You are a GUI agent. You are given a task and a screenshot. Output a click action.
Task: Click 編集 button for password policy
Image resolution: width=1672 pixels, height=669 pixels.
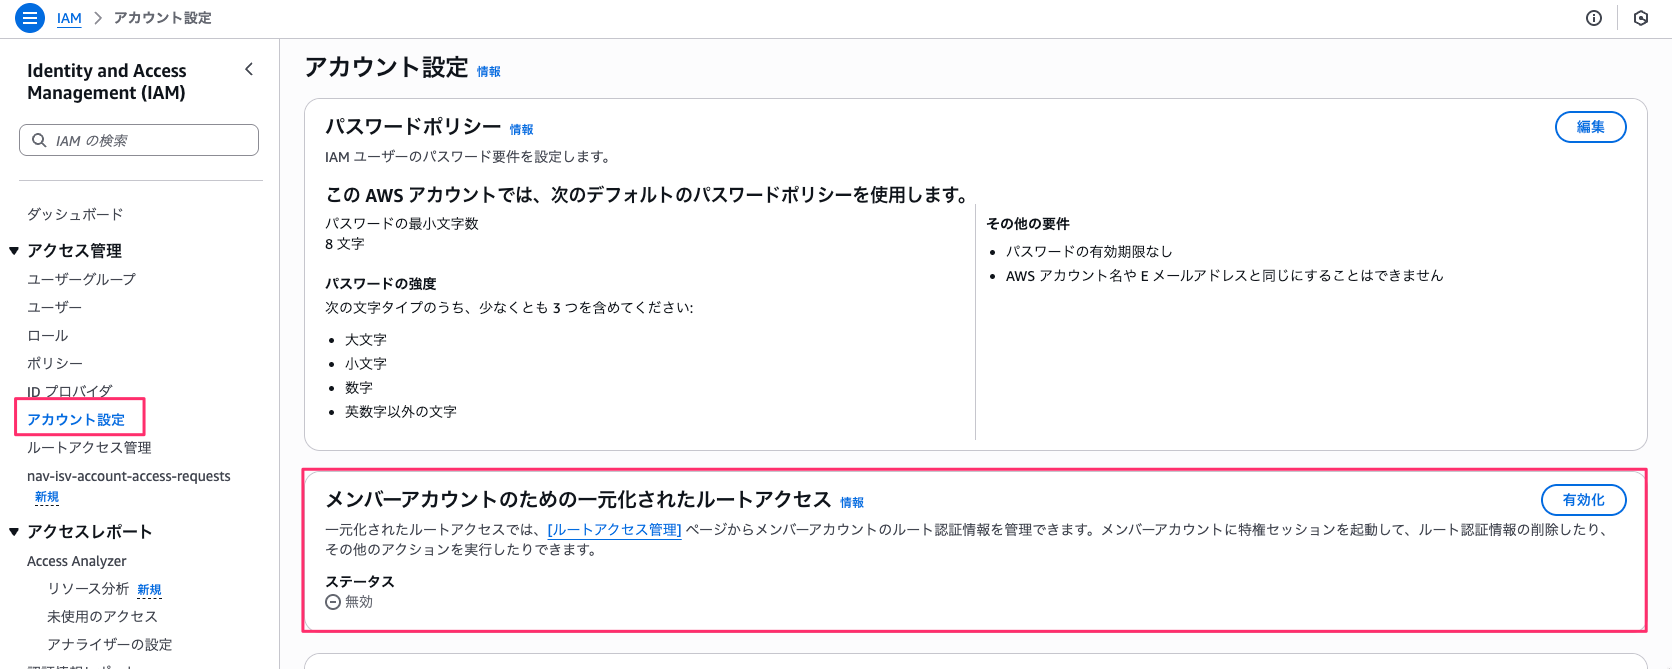[x=1590, y=127]
